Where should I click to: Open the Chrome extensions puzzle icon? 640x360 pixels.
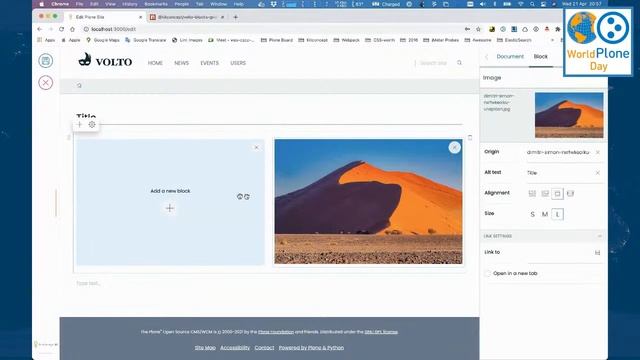tap(558, 29)
